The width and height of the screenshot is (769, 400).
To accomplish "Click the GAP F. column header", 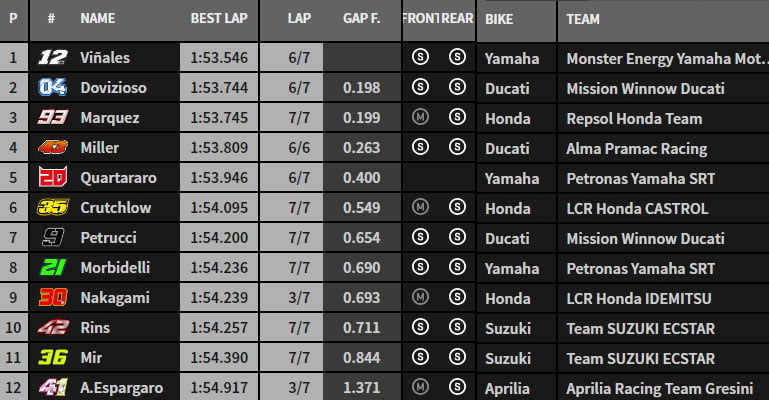I will 360,19.
